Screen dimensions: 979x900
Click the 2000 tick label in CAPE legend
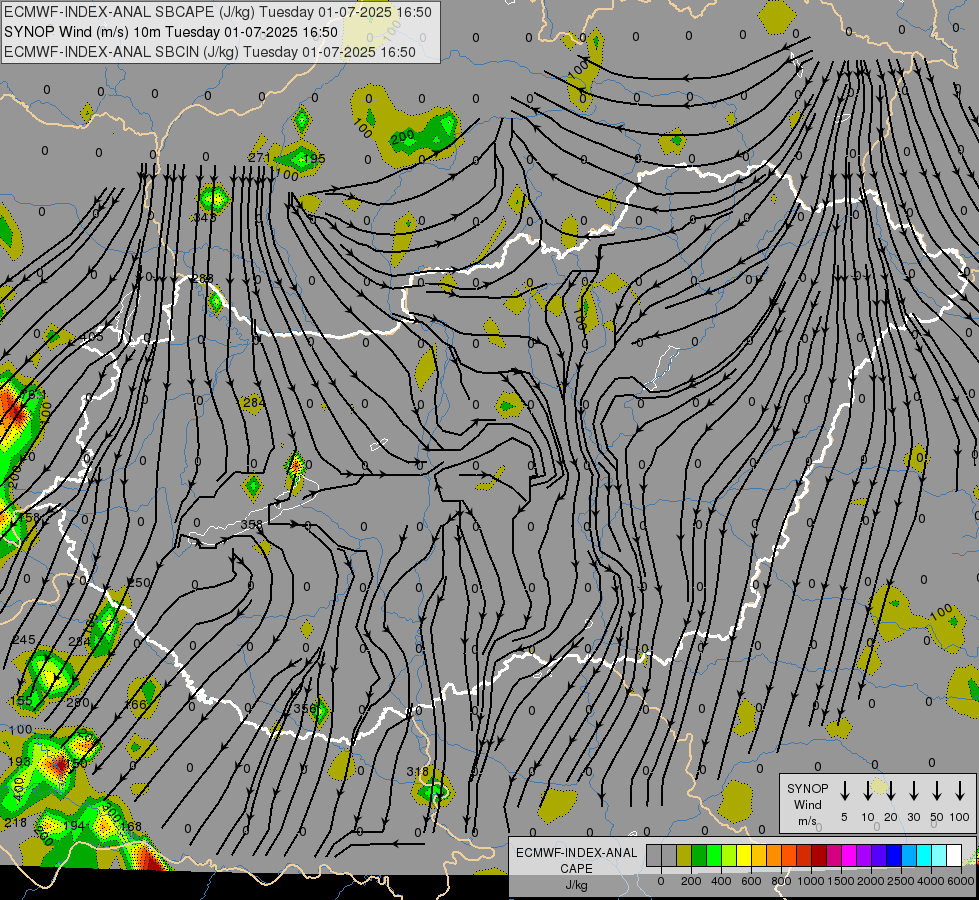[871, 881]
